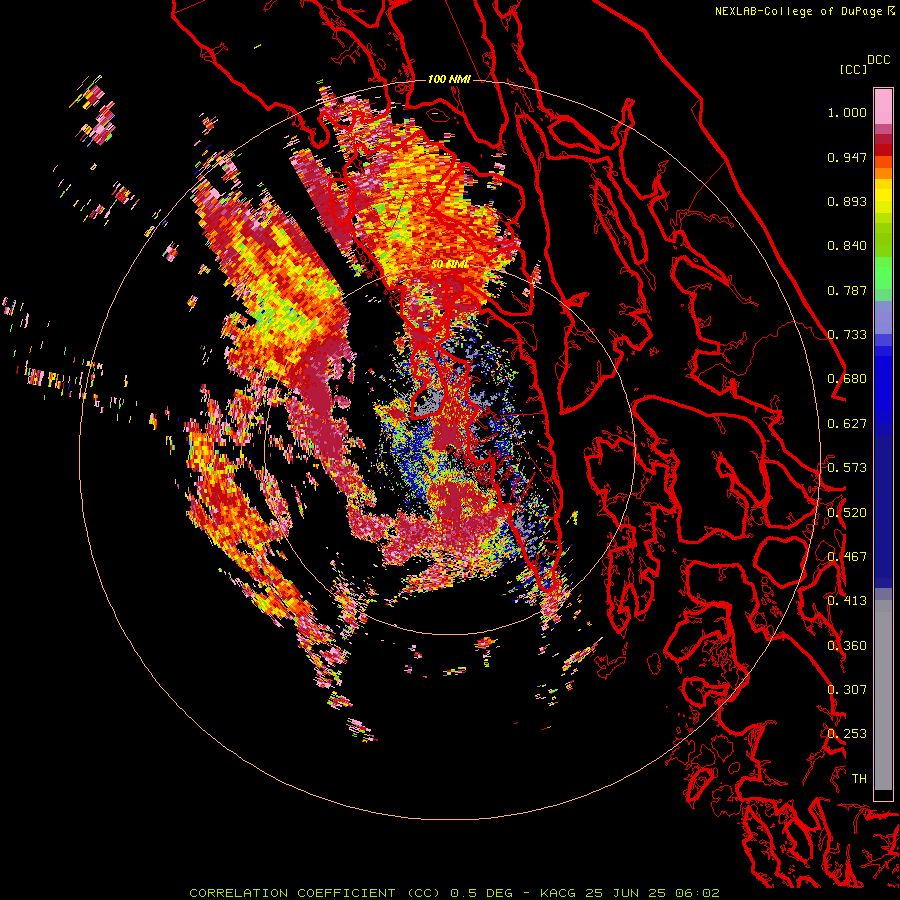Click the KACG station identifier

tap(559, 893)
